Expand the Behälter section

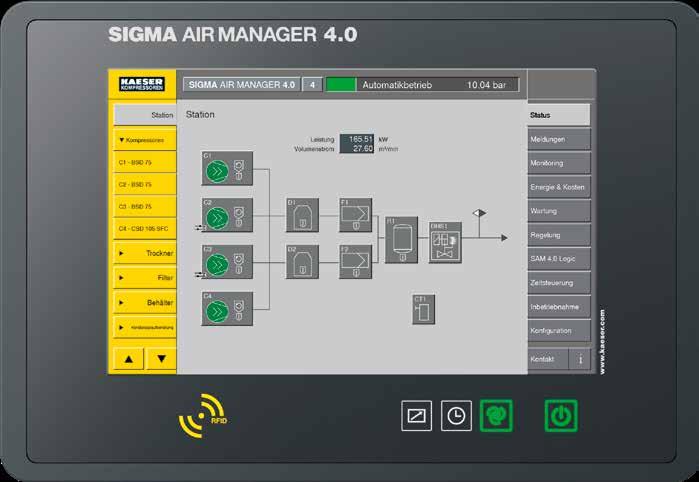tap(145, 303)
